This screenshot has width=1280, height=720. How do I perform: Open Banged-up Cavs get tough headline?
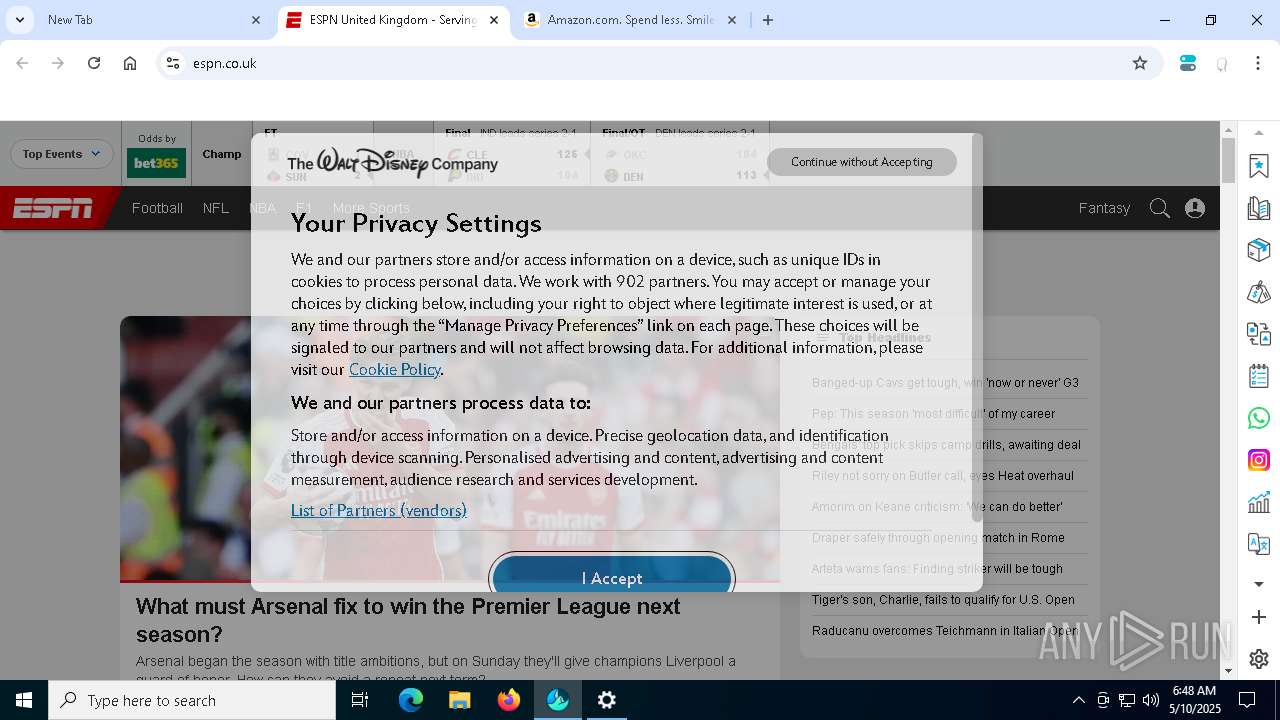[945, 383]
